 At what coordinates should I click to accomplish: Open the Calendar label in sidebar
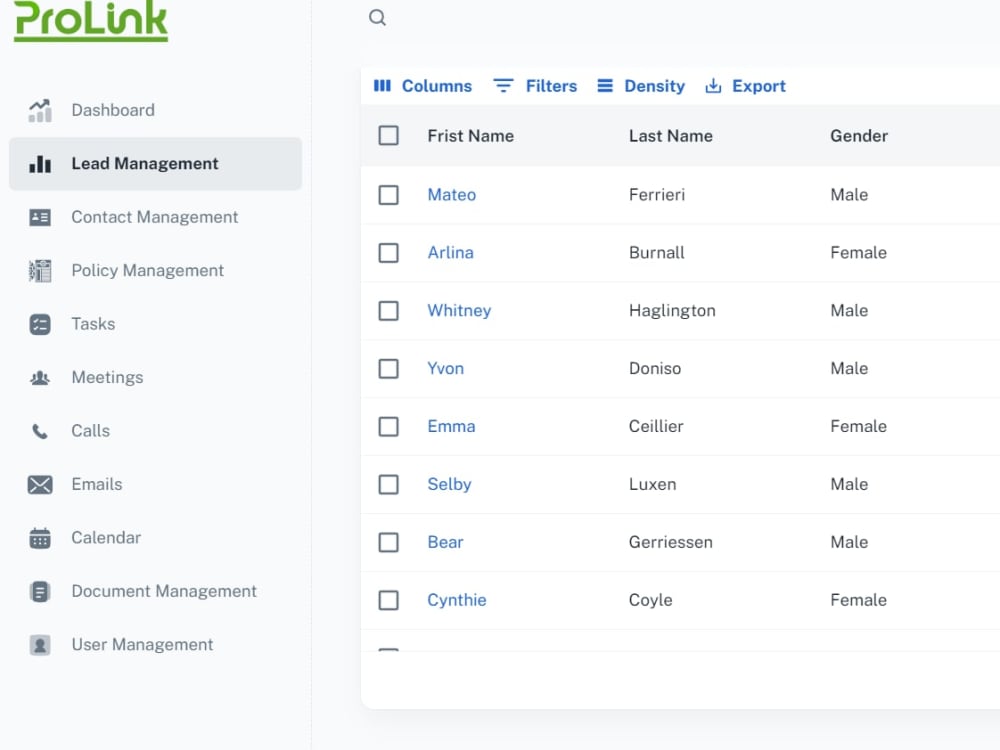click(106, 538)
